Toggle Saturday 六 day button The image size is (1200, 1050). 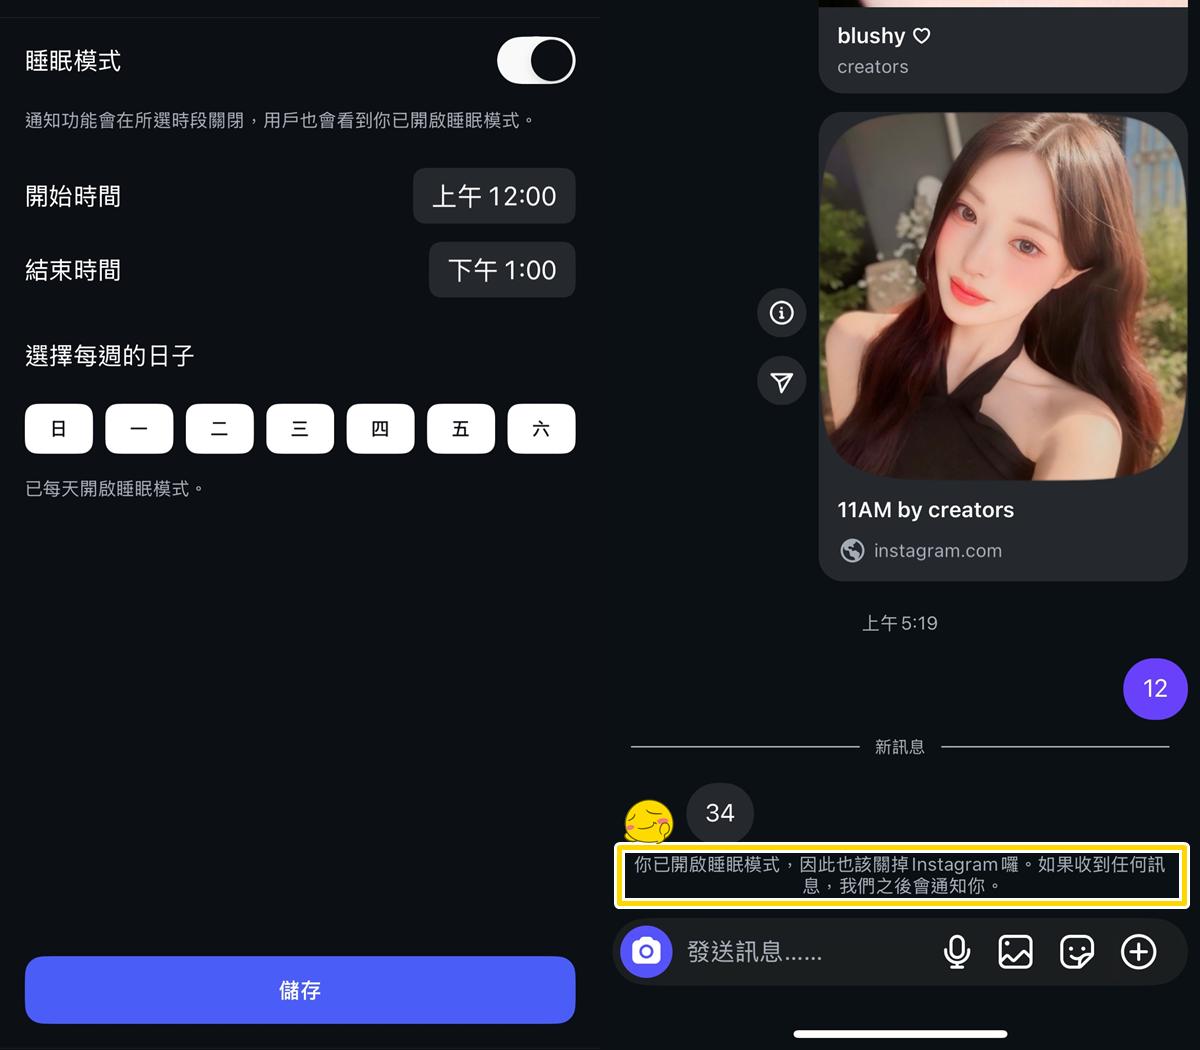[x=541, y=429]
